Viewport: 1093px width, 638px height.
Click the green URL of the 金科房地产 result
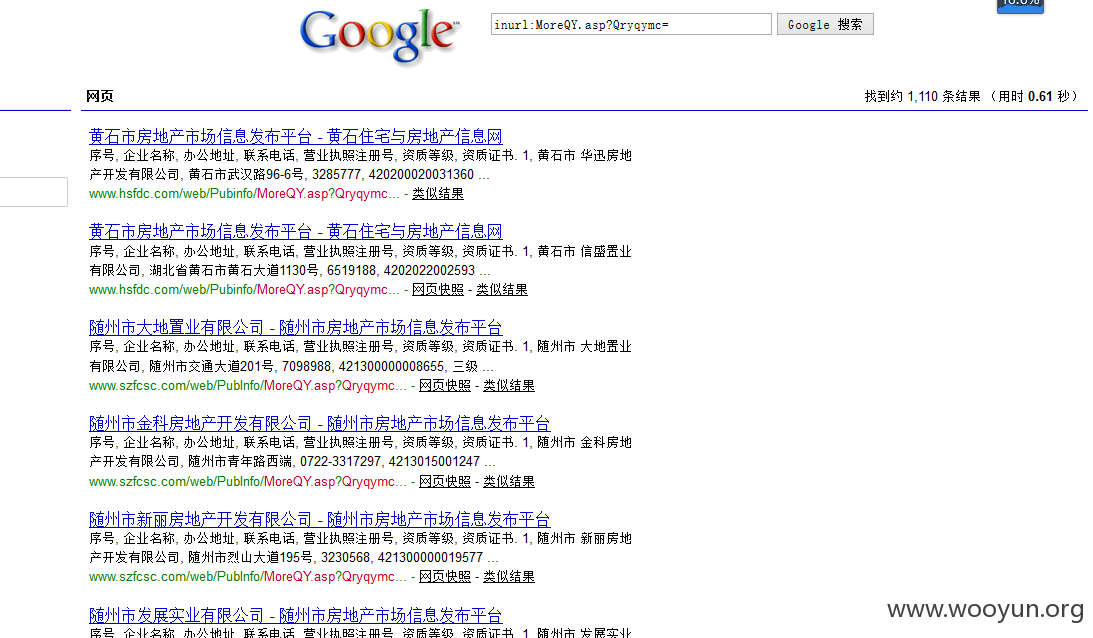tap(247, 482)
